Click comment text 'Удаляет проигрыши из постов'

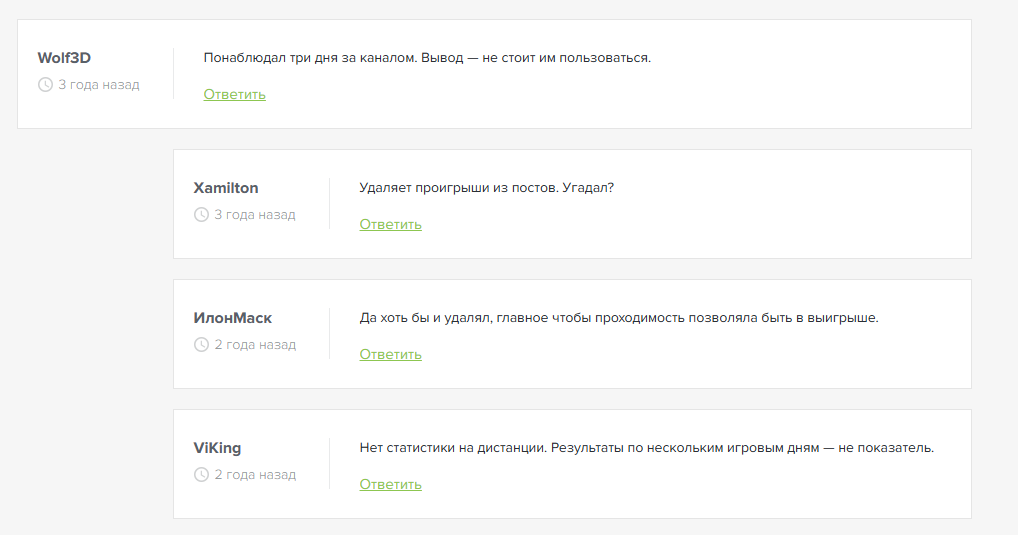[486, 188]
